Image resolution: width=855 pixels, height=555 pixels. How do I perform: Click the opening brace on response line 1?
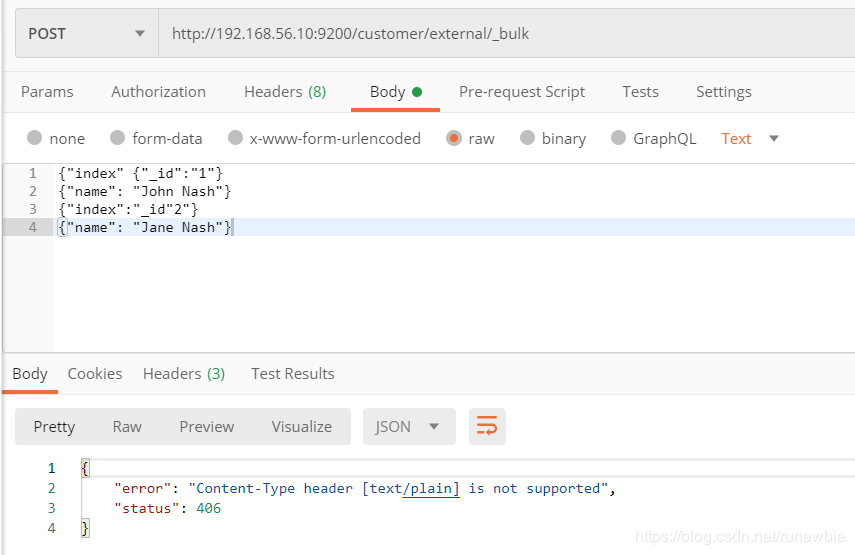click(x=85, y=468)
